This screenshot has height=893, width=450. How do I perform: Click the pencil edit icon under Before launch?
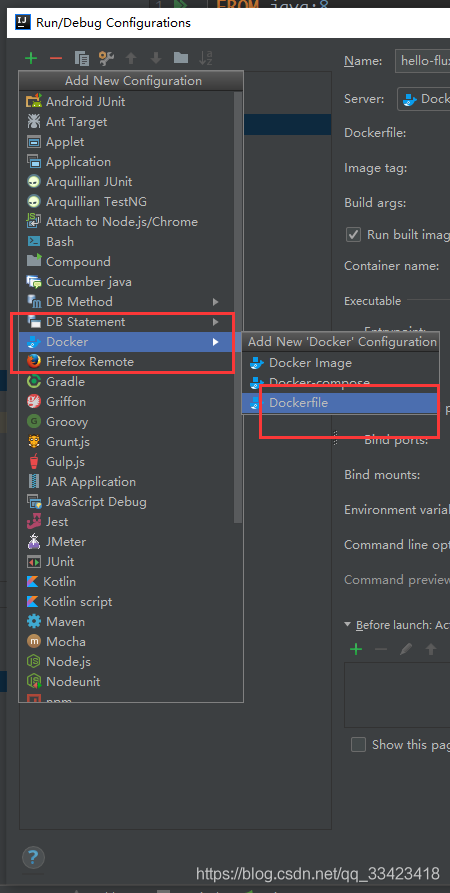click(x=406, y=649)
